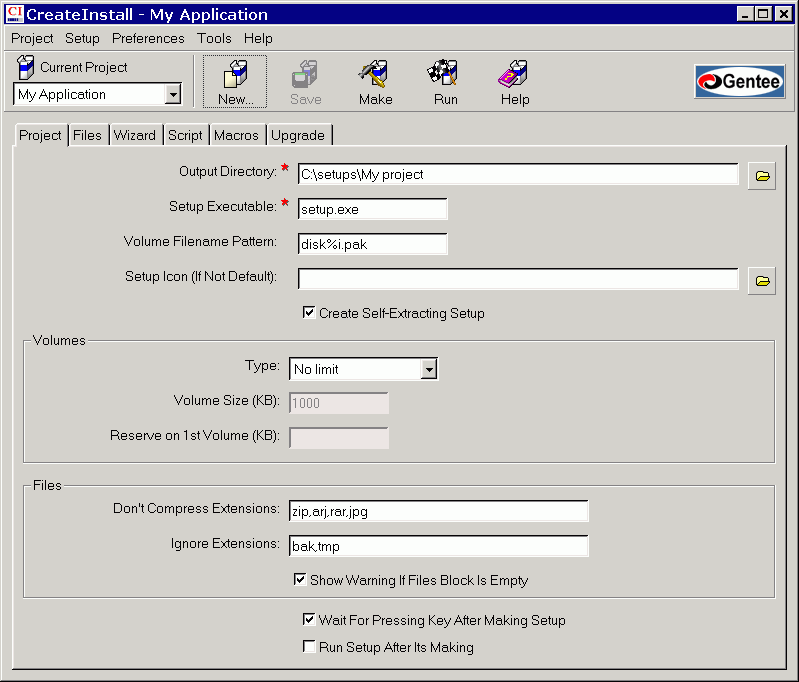
Task: Click the Make setup toolbar icon
Action: pos(375,82)
